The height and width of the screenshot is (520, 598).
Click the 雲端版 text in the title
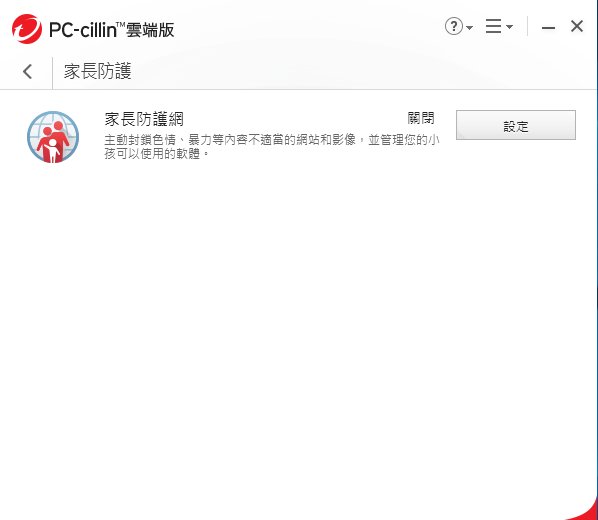[x=150, y=30]
